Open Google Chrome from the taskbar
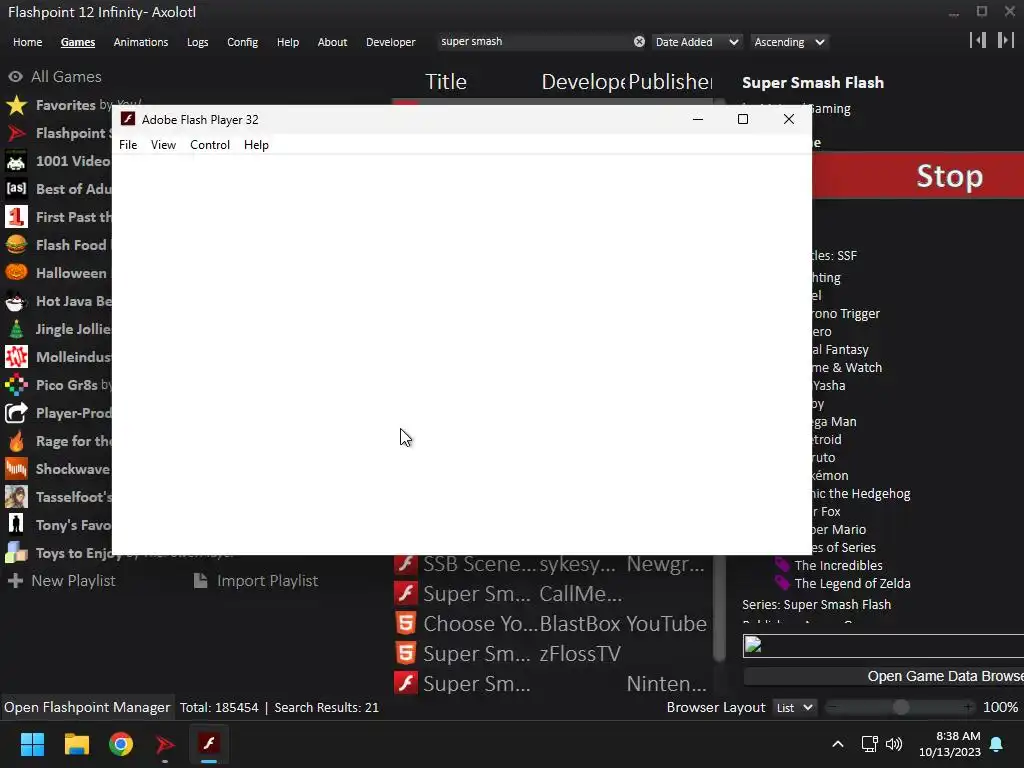This screenshot has width=1024, height=768. pyautogui.click(x=121, y=744)
